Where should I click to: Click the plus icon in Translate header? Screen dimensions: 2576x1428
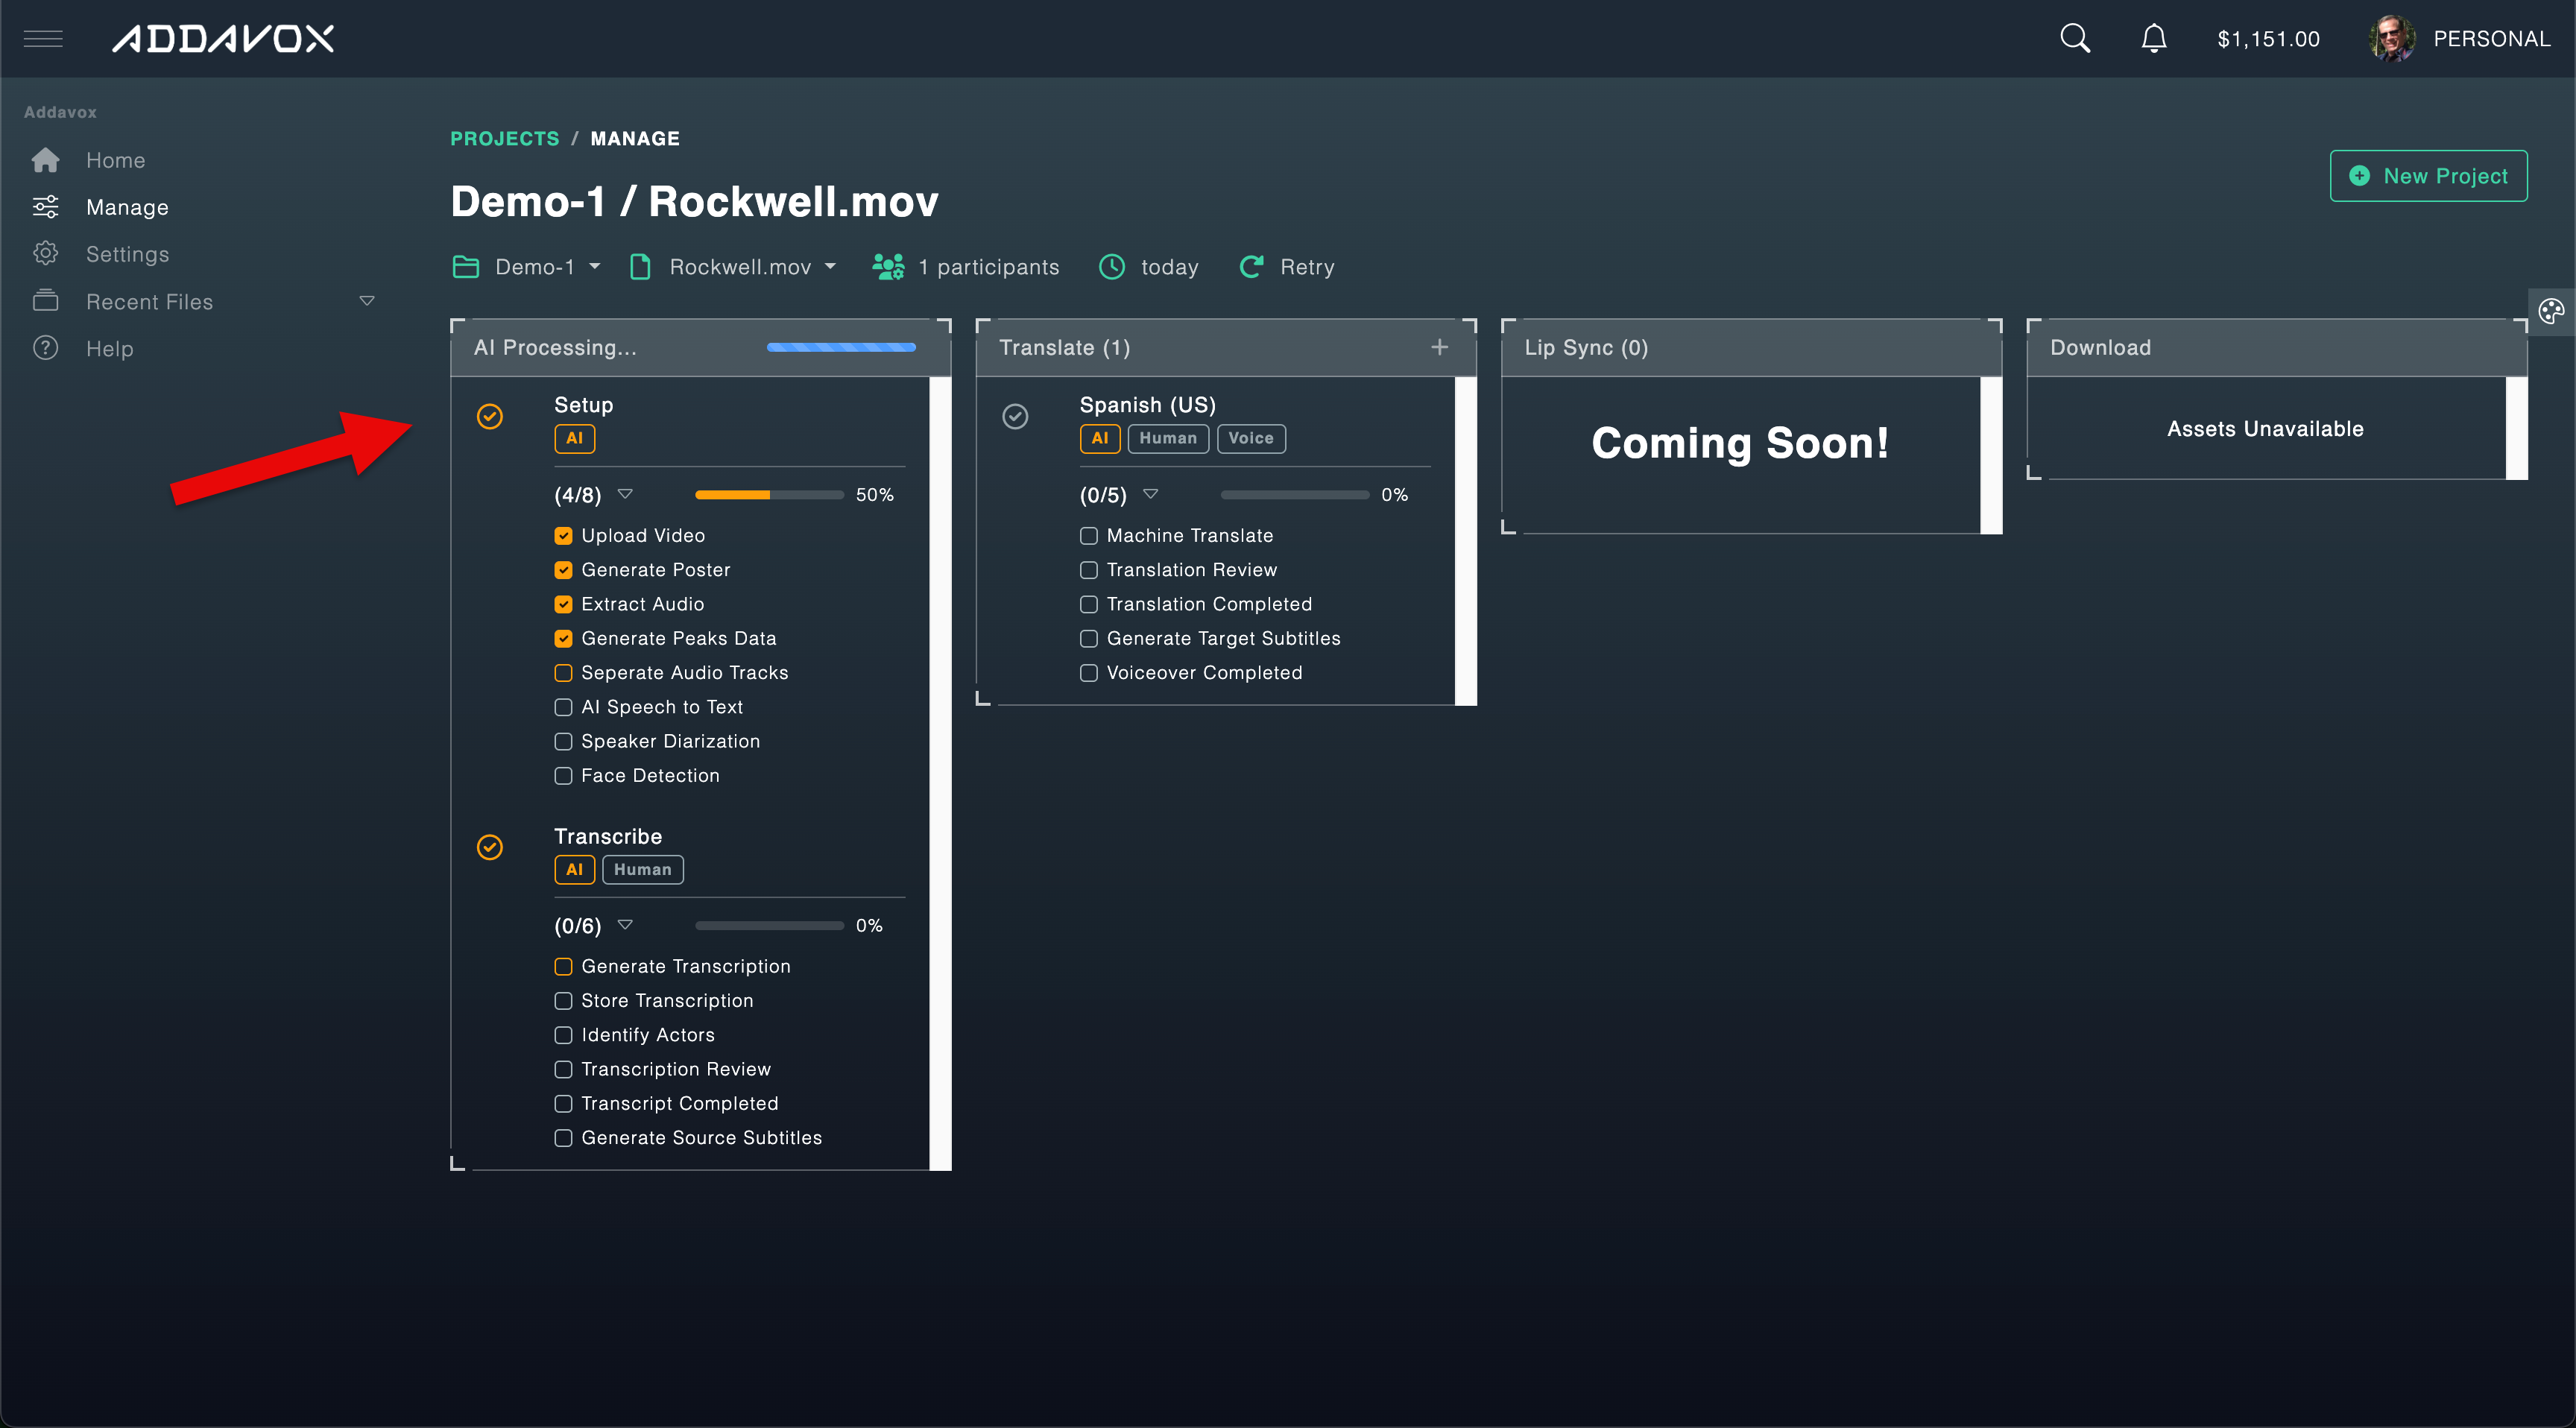[x=1439, y=347]
